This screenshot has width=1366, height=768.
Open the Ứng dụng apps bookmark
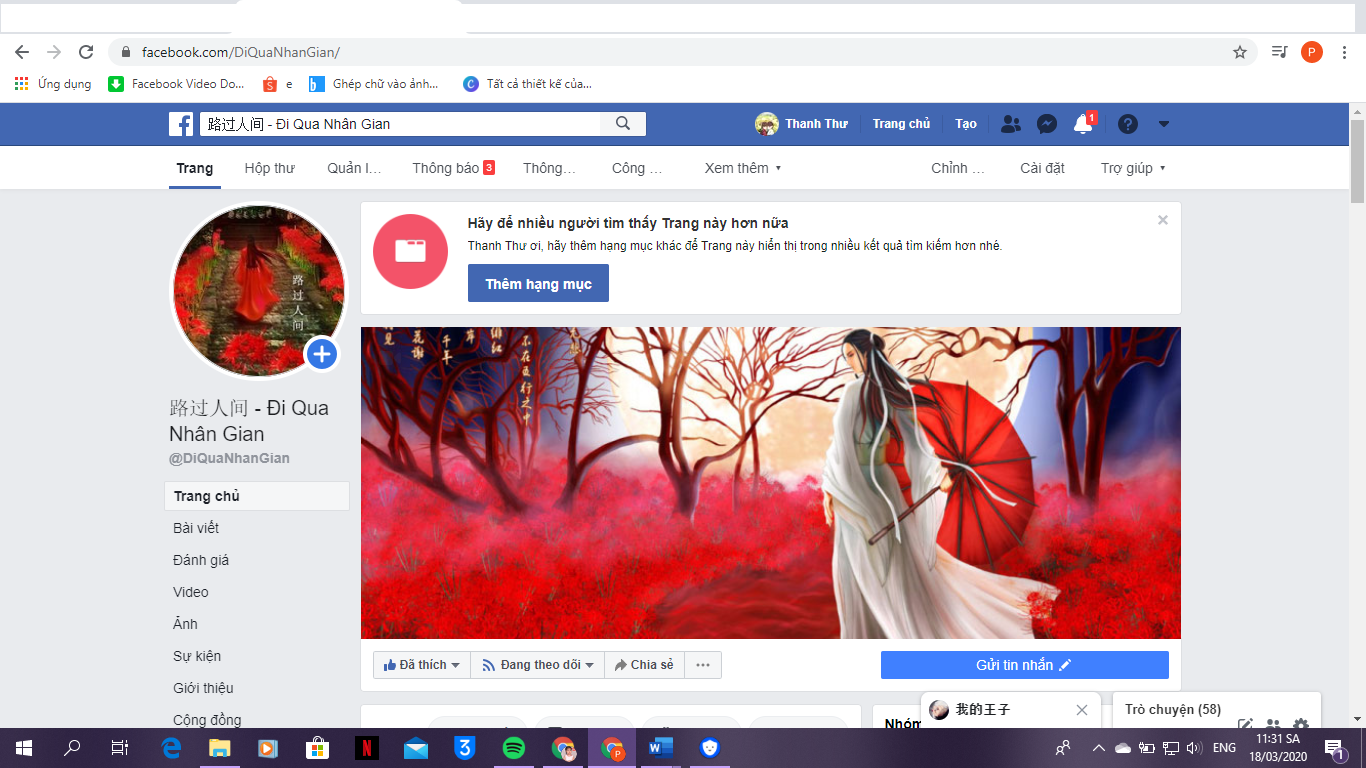[x=53, y=84]
